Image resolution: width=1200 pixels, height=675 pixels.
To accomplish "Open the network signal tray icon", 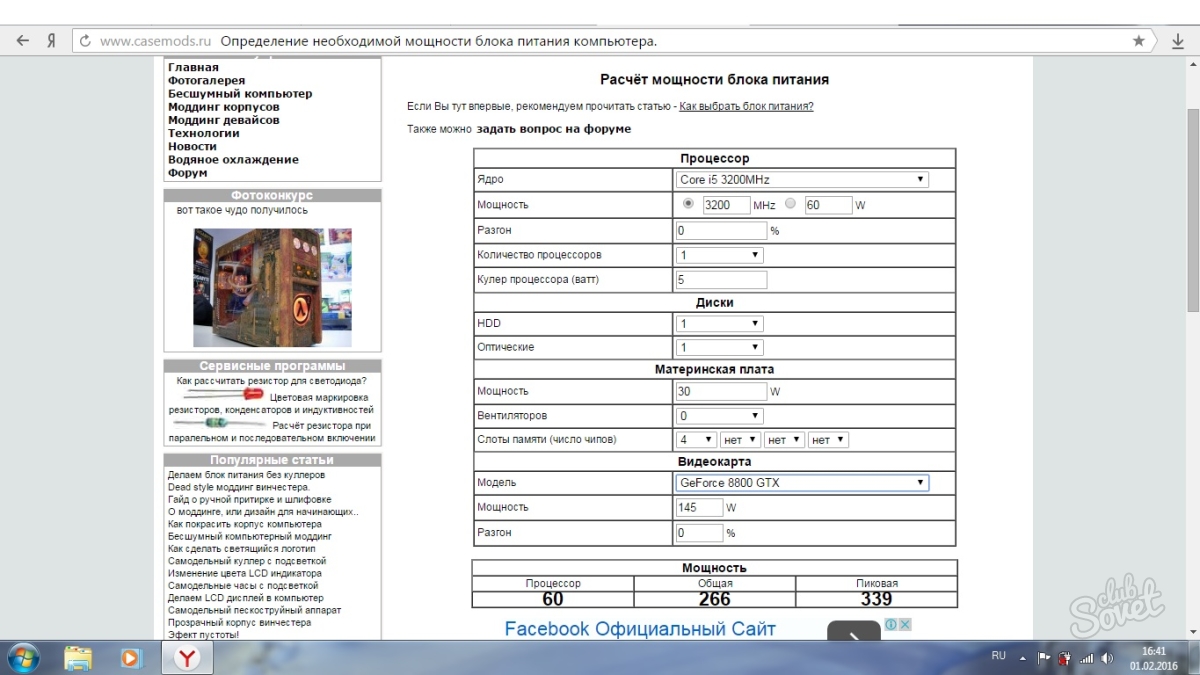I will click(x=1086, y=658).
